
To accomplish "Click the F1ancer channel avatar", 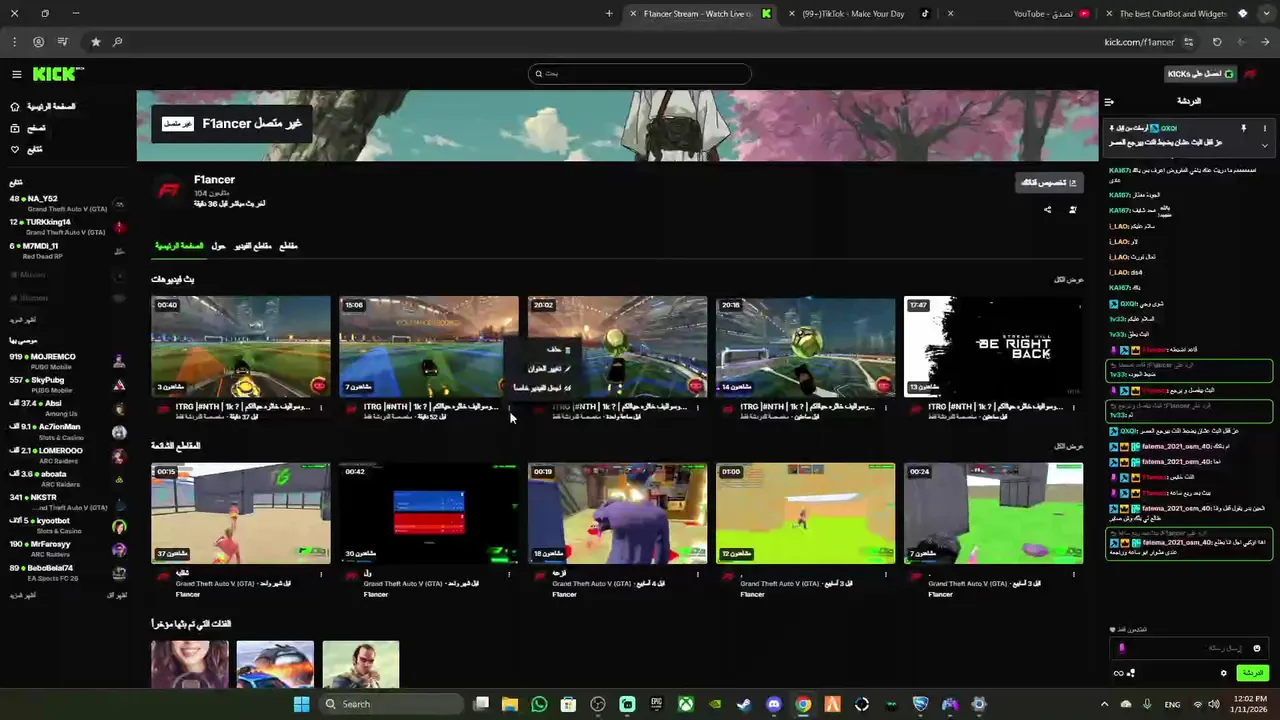I will click(170, 190).
